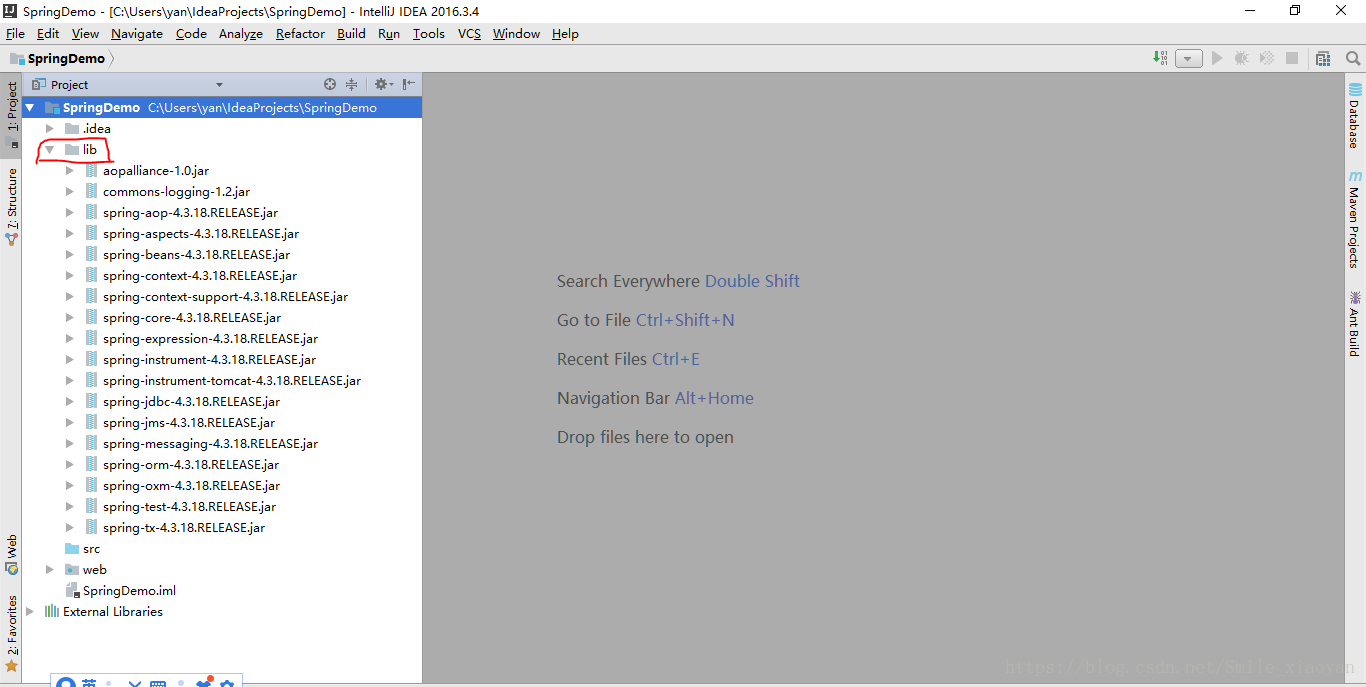Open the Build menu
This screenshot has height=687, width=1366.
tap(351, 33)
